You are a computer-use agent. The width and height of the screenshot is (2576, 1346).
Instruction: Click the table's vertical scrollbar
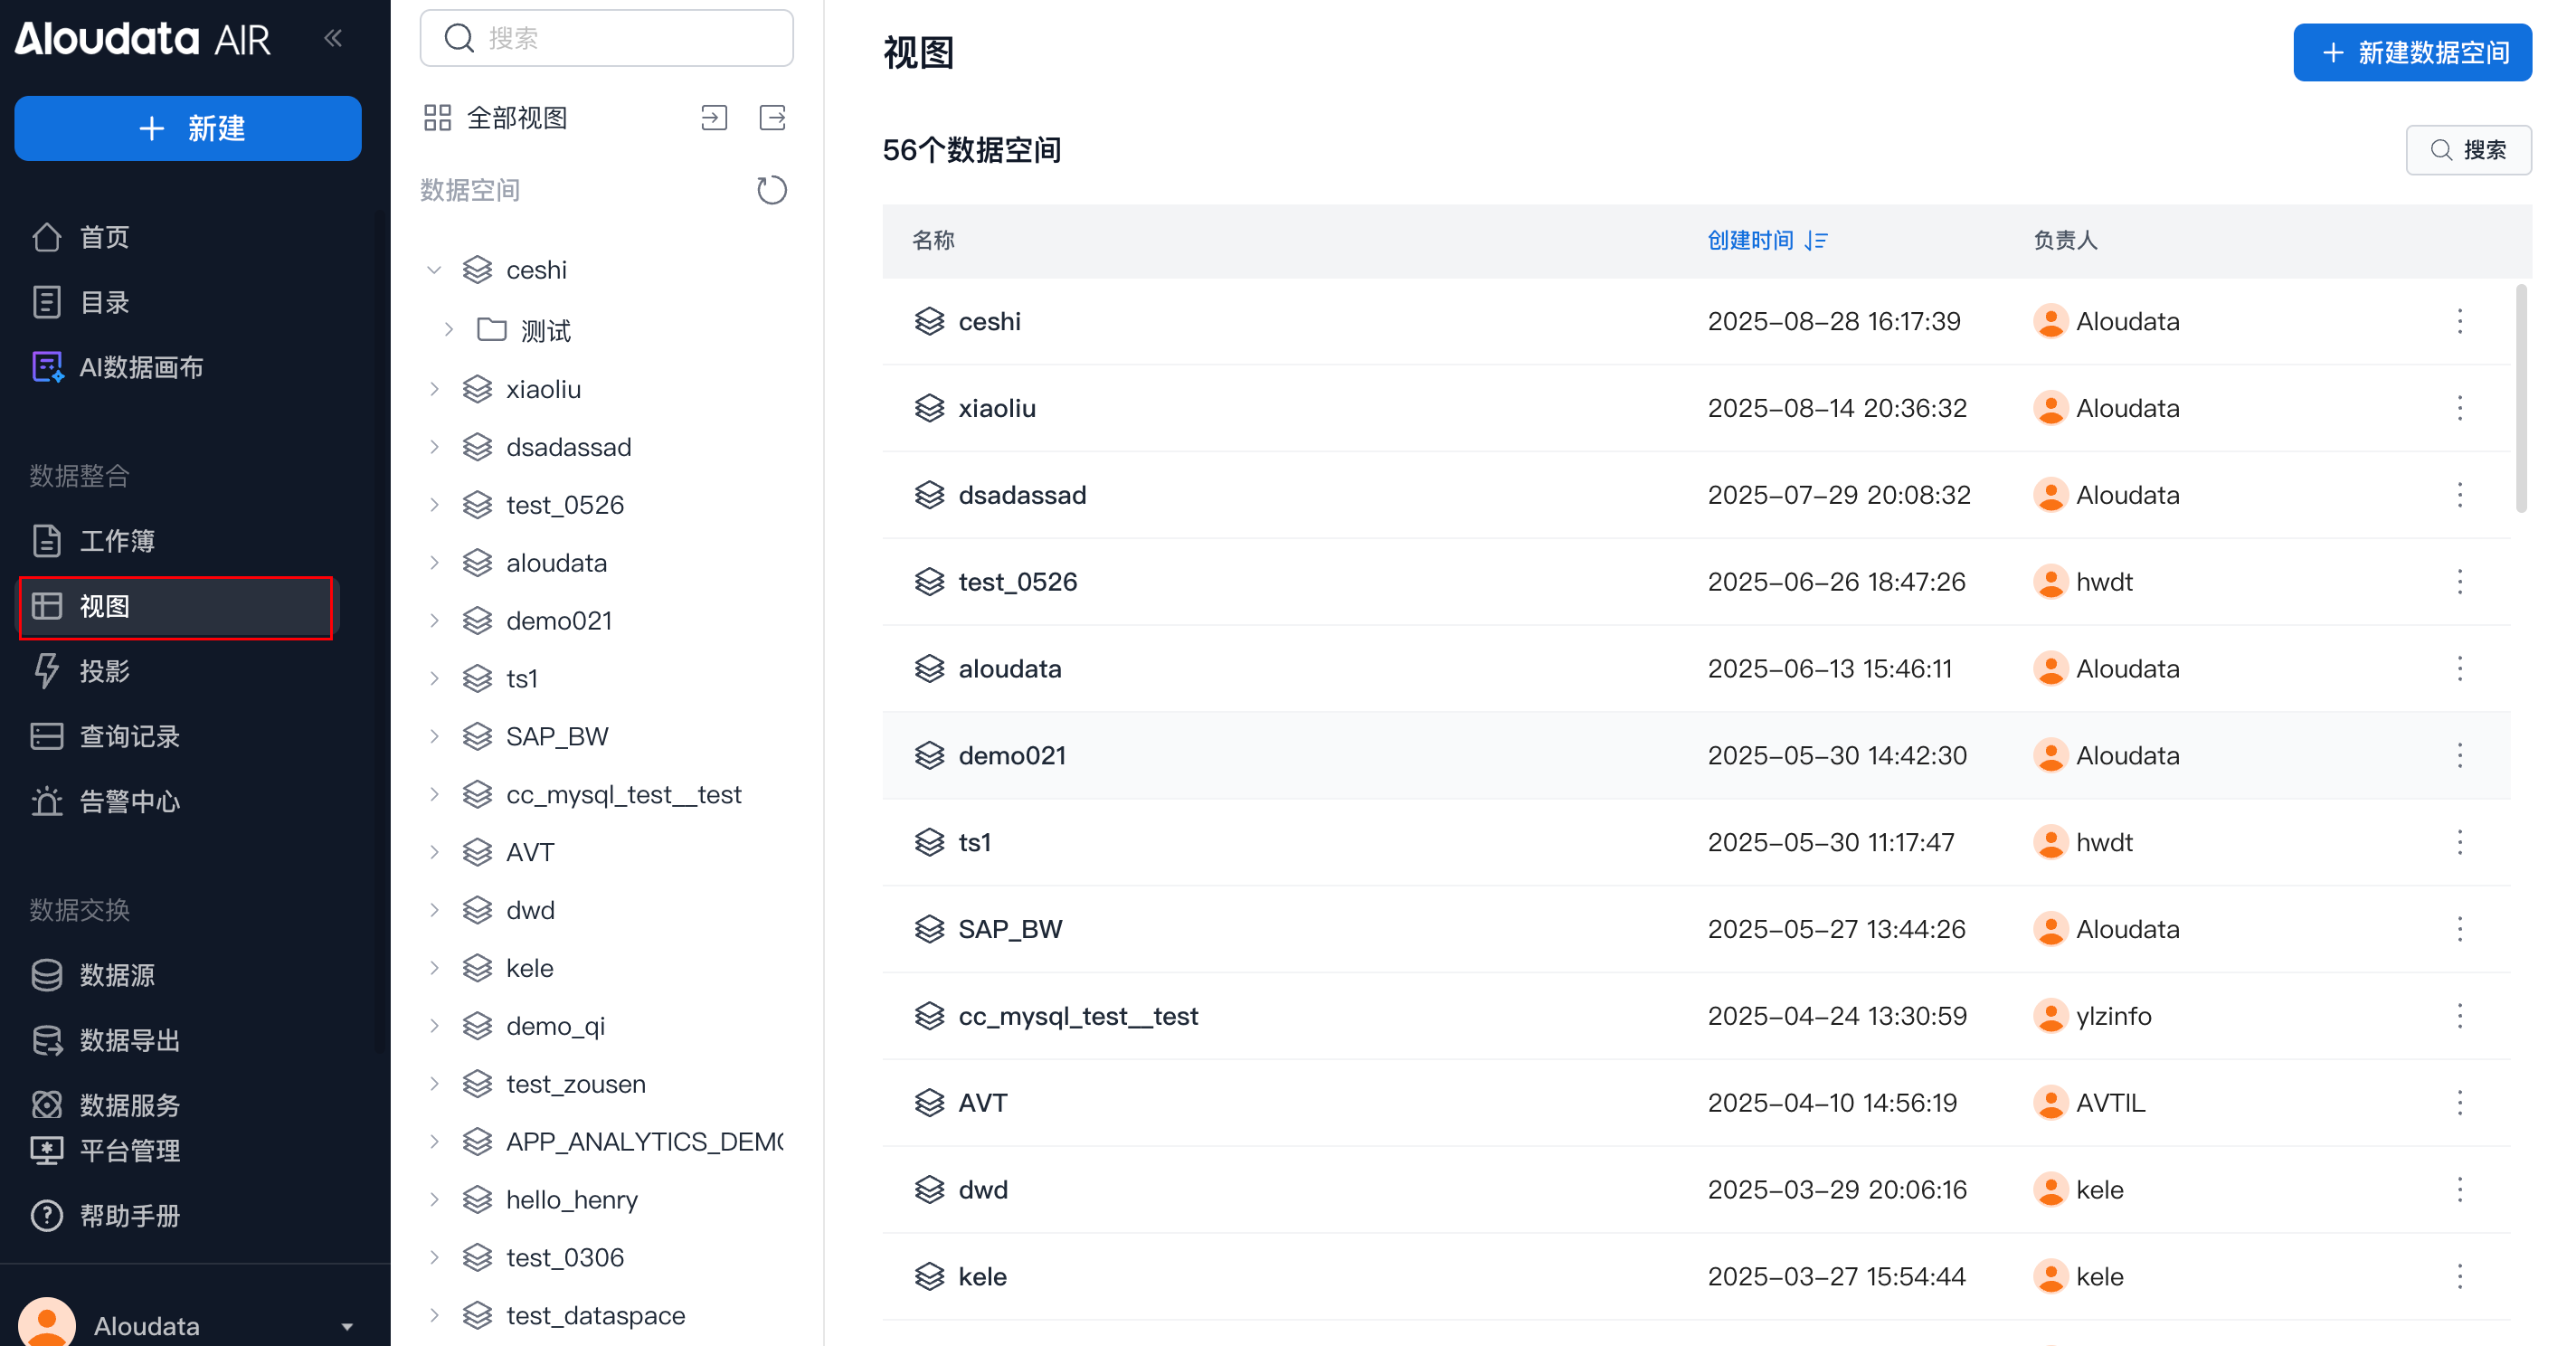[2521, 400]
